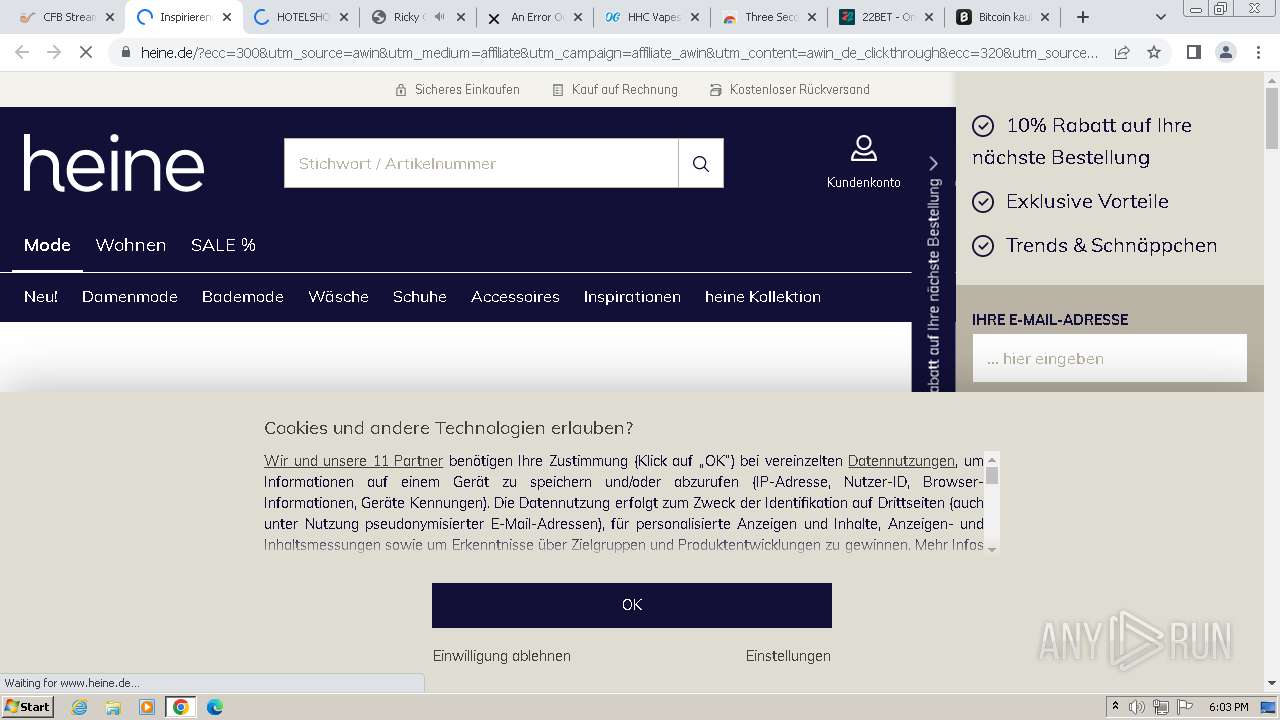Open Accessoires submenu

pos(515,297)
